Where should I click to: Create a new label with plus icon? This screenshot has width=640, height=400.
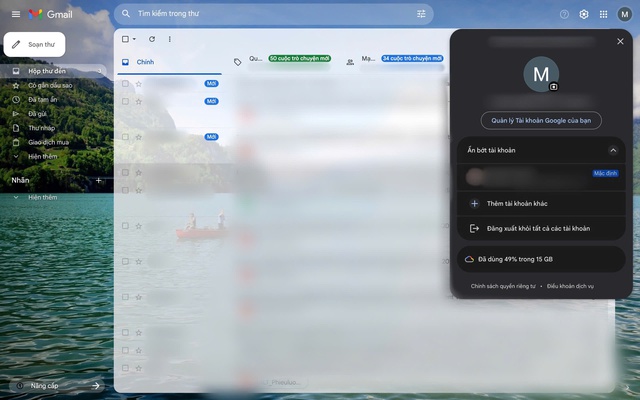point(98,180)
